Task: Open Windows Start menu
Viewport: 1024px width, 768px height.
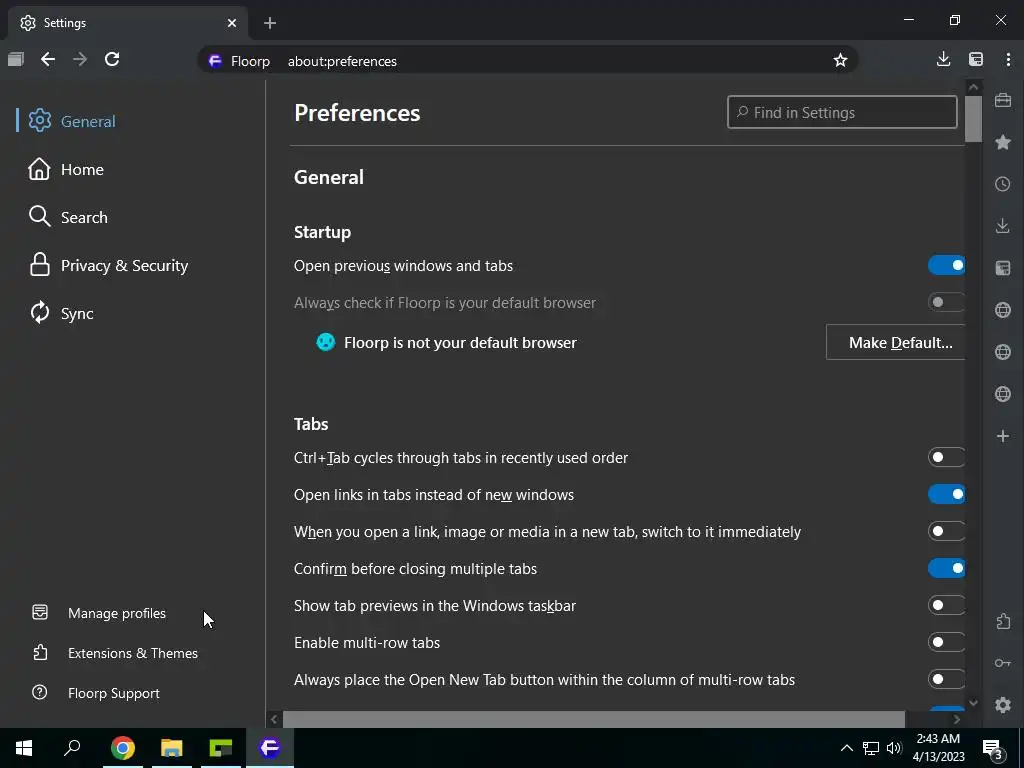Action: 24,747
